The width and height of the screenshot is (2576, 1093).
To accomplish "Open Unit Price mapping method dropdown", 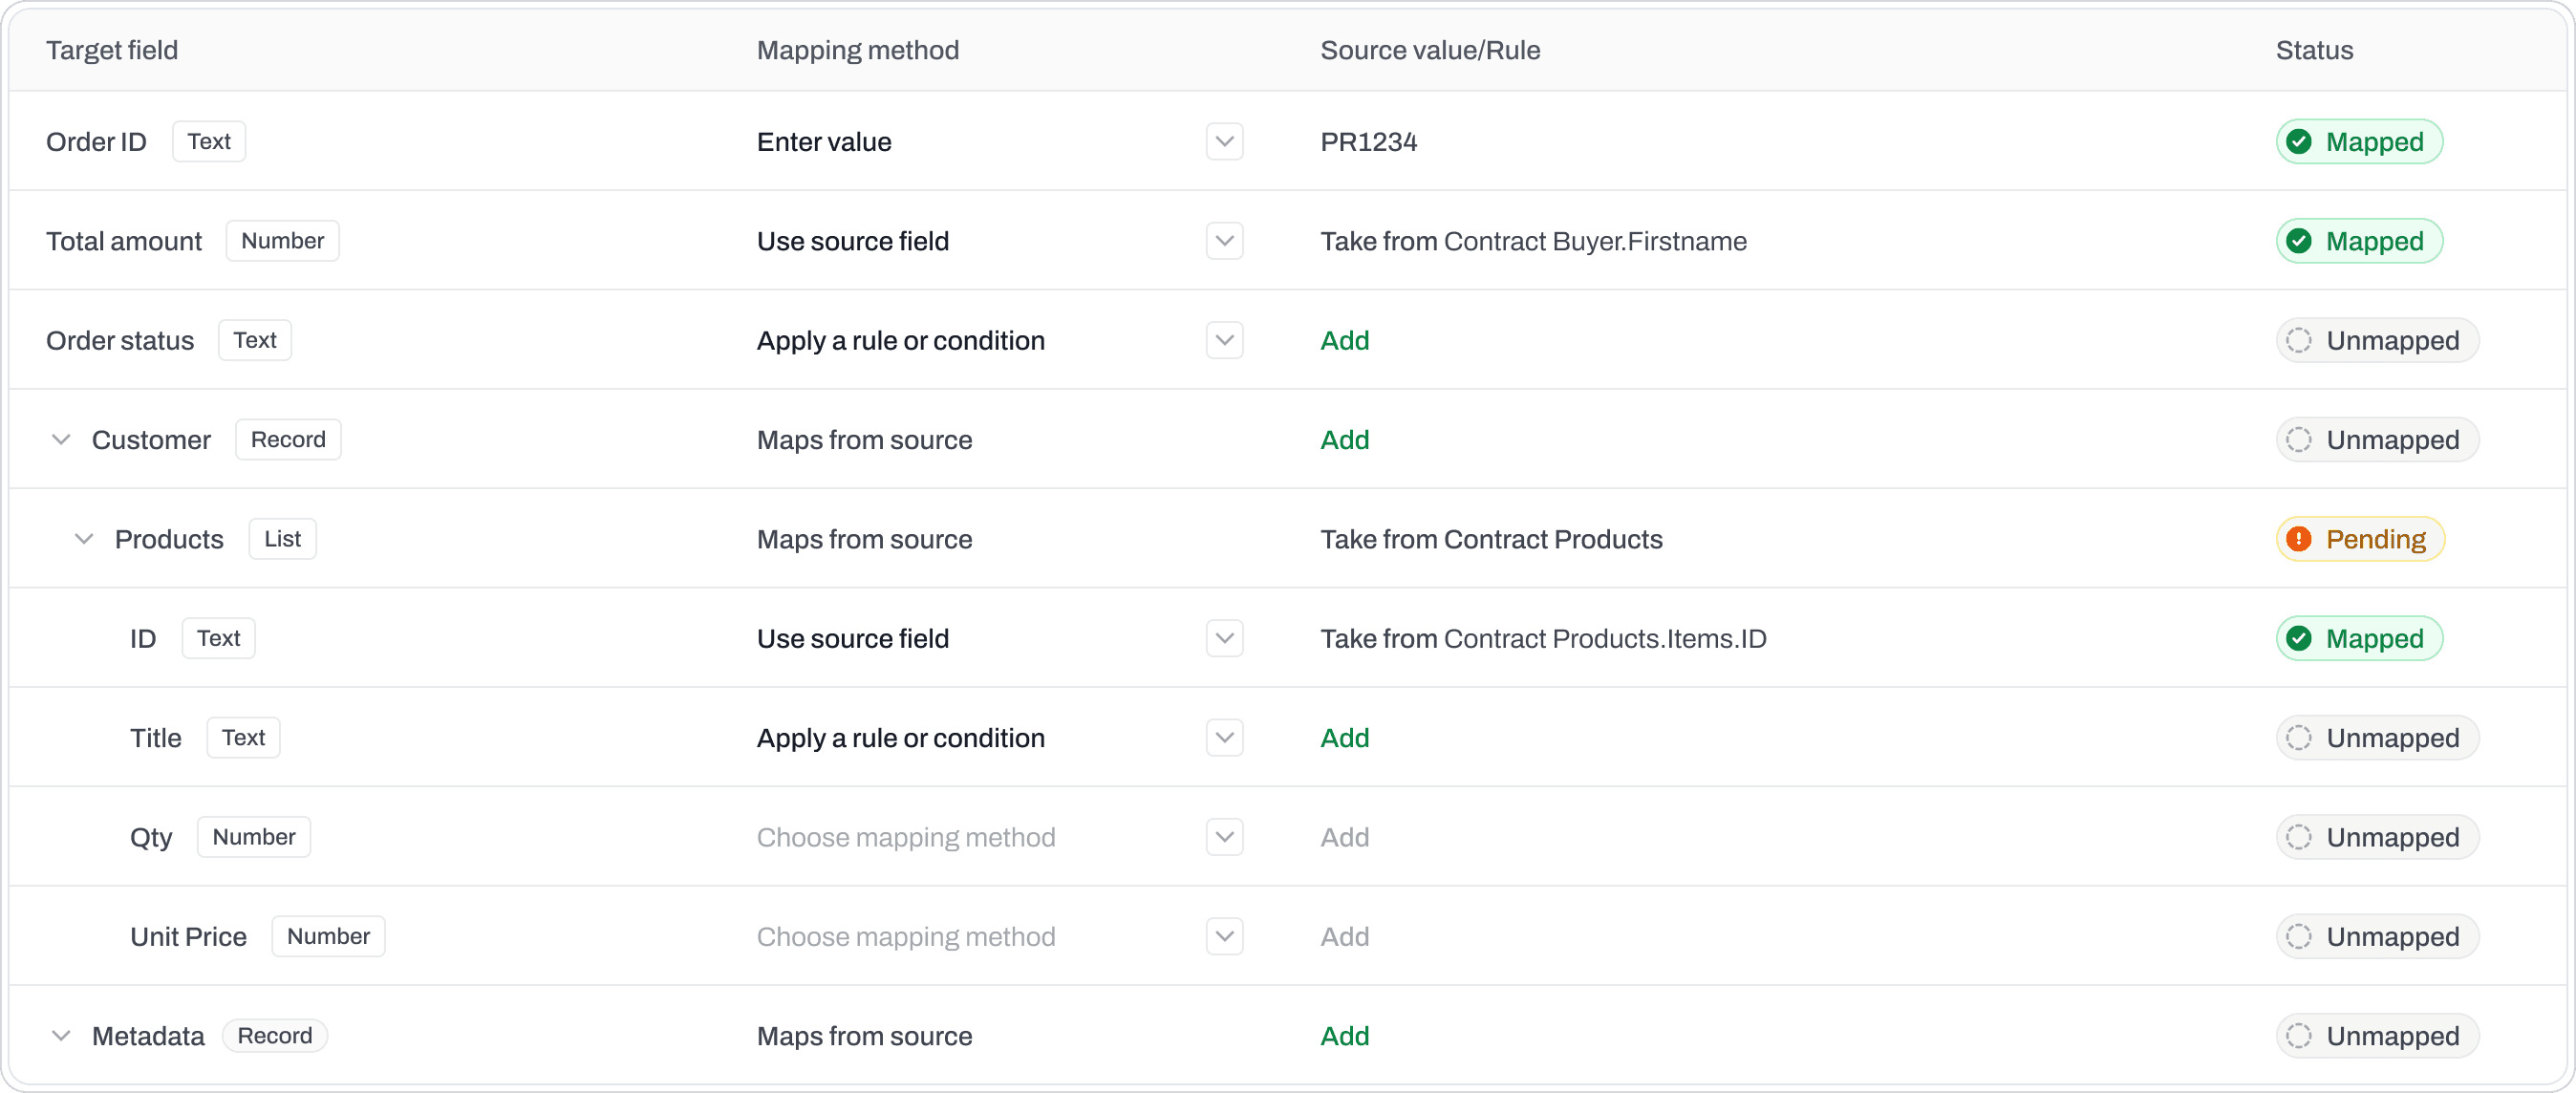I will 1224,937.
